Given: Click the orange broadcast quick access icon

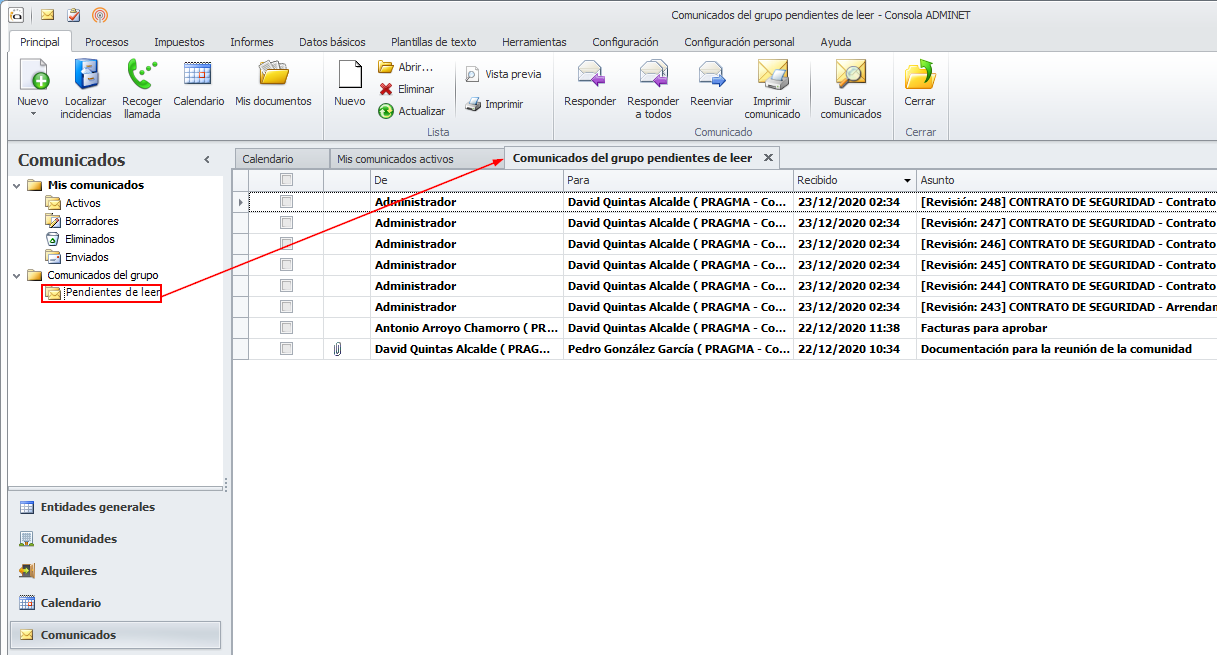Looking at the screenshot, I should click(x=99, y=15).
